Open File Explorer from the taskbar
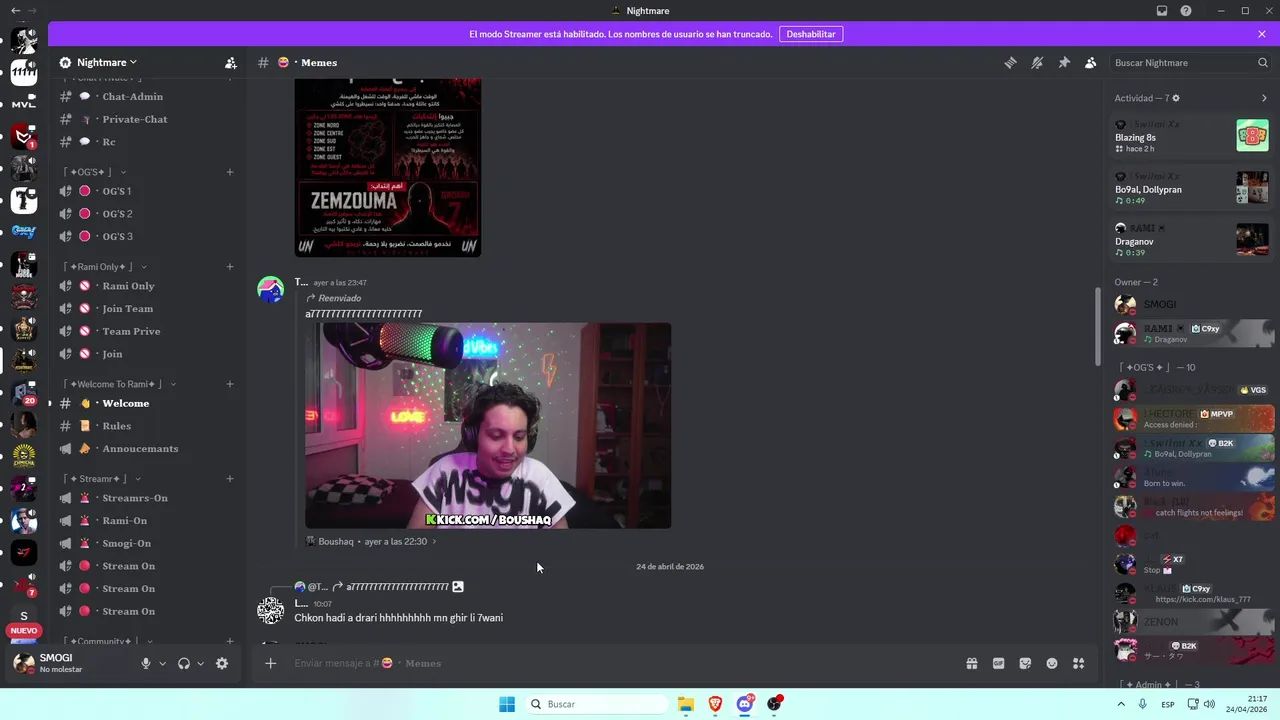Screen dimensions: 1280x720 point(686,704)
